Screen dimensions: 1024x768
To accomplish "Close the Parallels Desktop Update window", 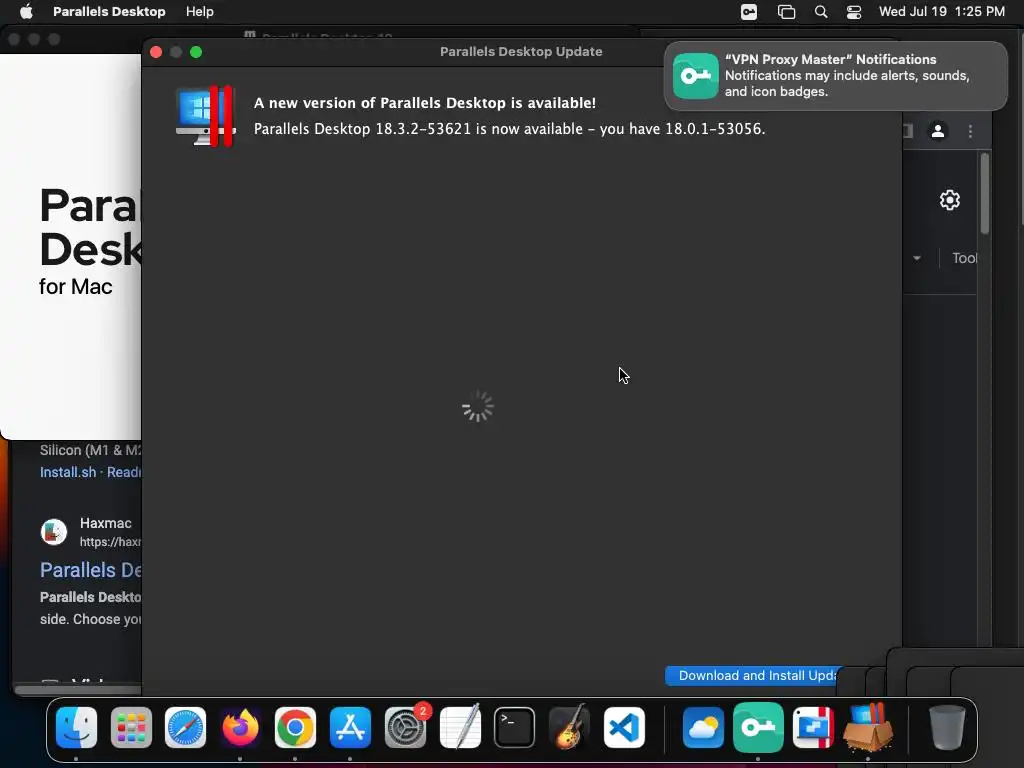I will click(156, 52).
